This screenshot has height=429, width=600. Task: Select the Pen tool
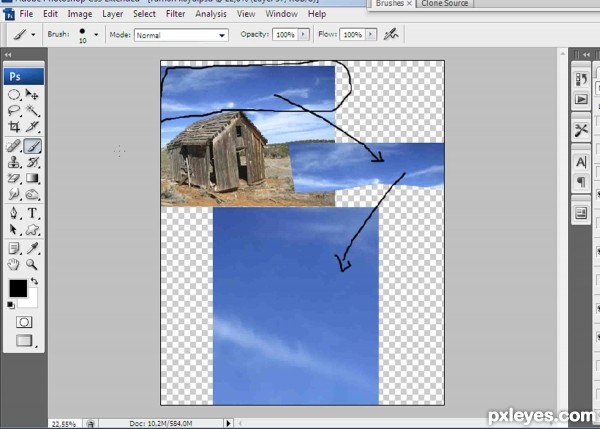click(14, 213)
